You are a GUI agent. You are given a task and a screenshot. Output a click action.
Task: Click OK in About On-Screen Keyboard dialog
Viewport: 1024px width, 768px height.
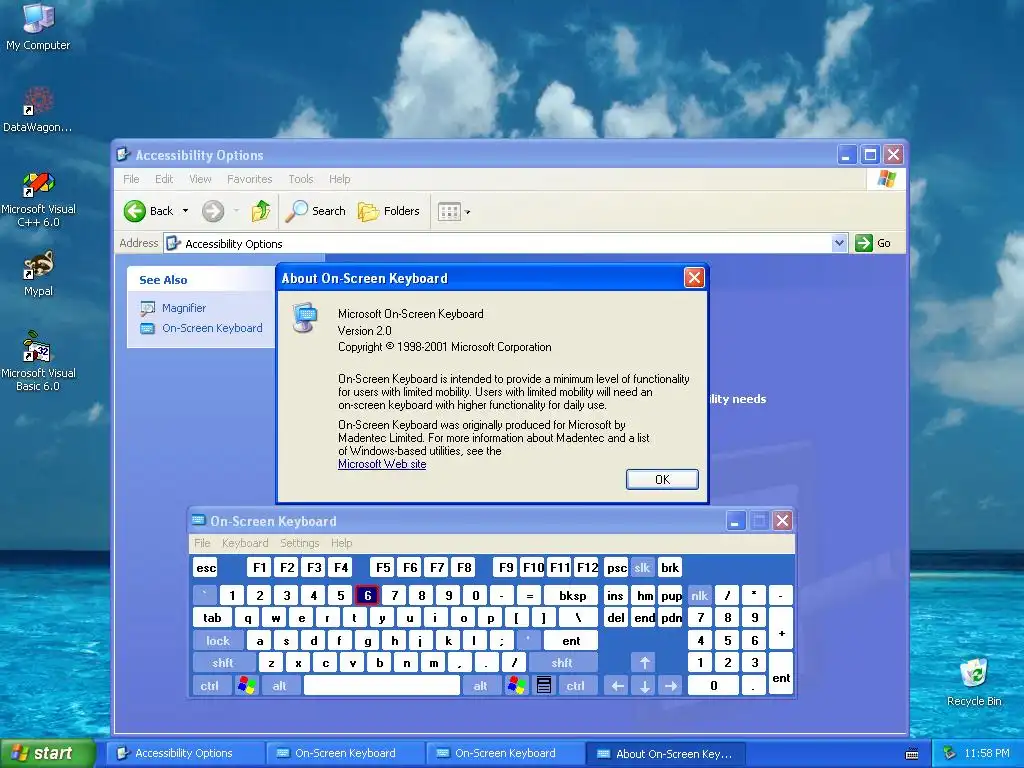[662, 479]
